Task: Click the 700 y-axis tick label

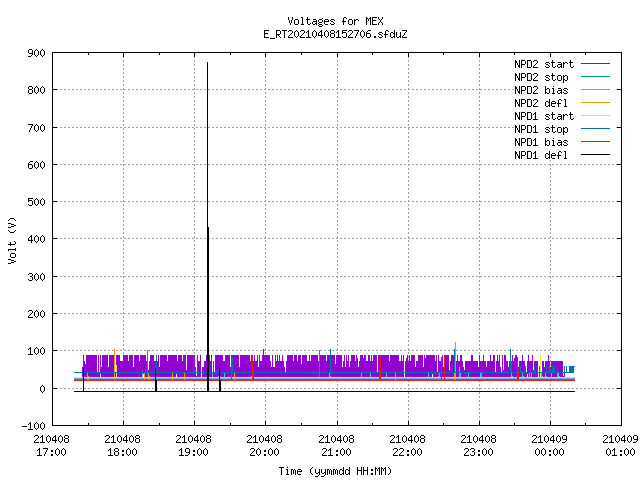Action: 36,128
